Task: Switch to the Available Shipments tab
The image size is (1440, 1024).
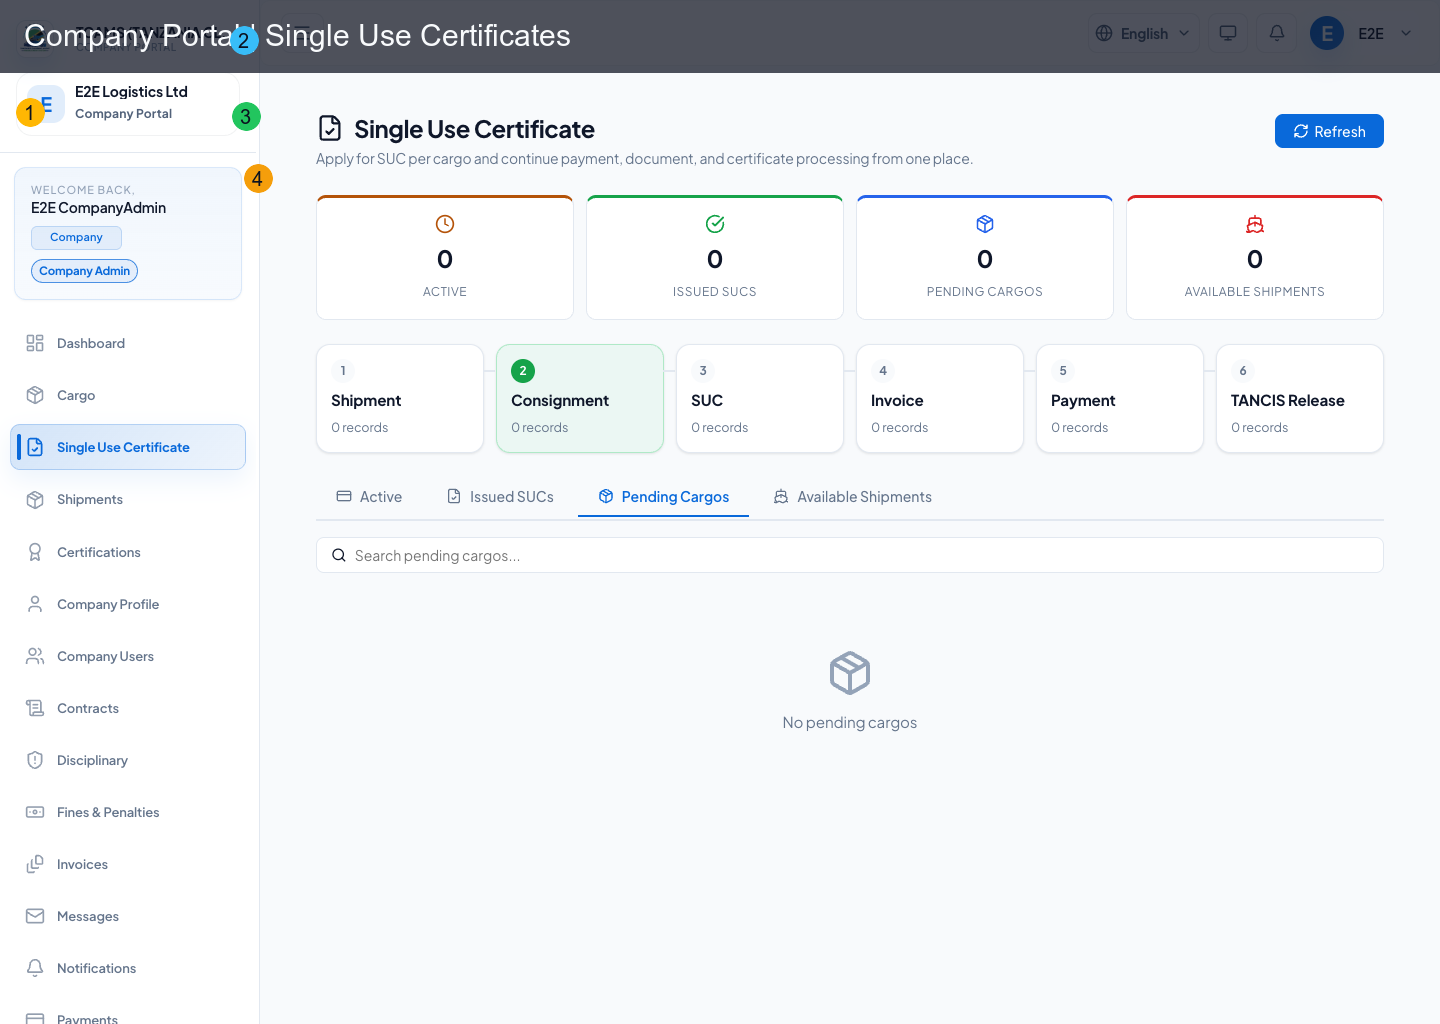Action: tap(853, 497)
